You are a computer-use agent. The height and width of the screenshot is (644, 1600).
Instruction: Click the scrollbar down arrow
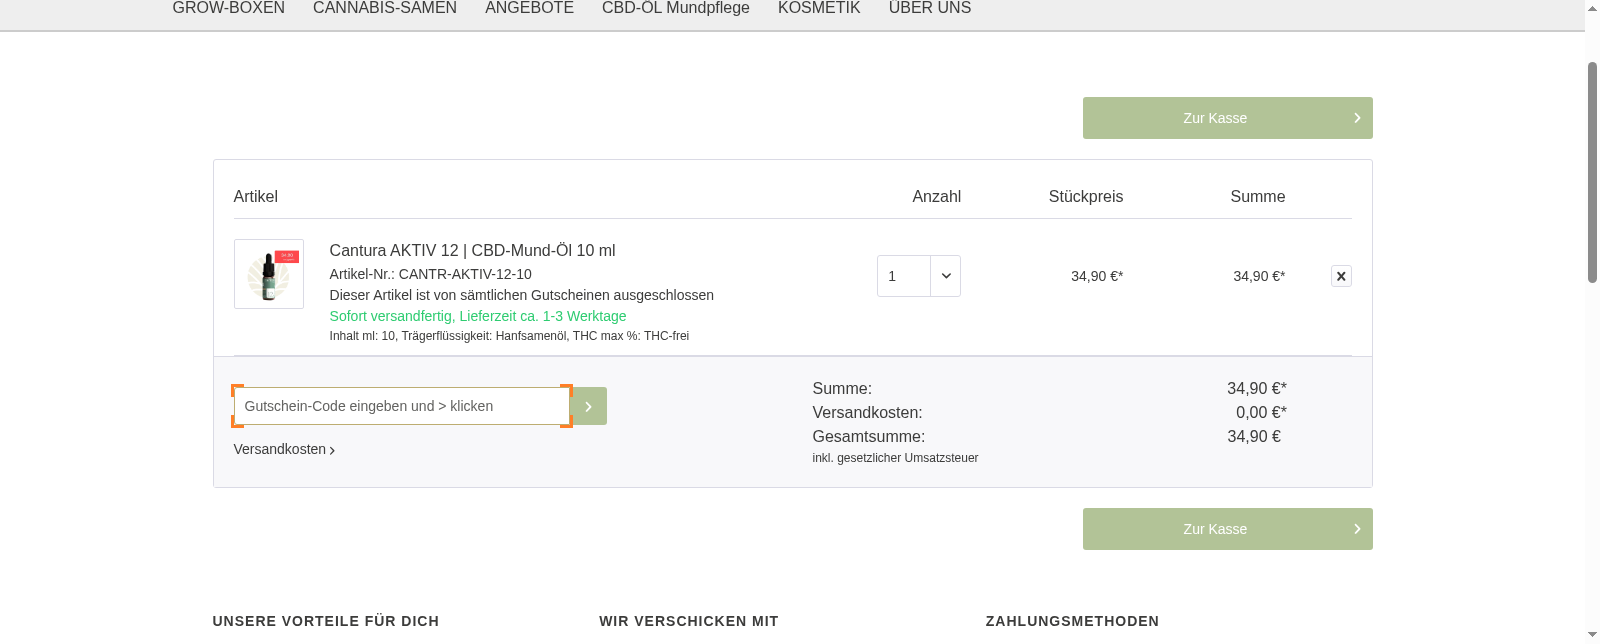[1592, 636]
